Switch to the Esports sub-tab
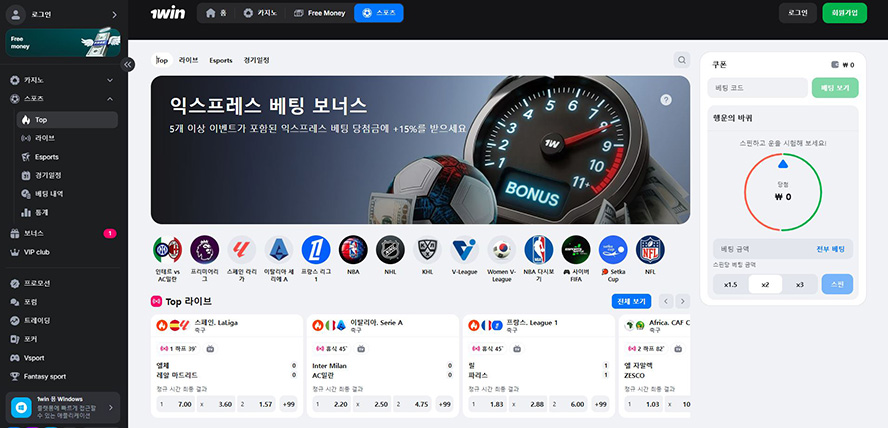Screen dimensions: 888x428 tap(221, 60)
